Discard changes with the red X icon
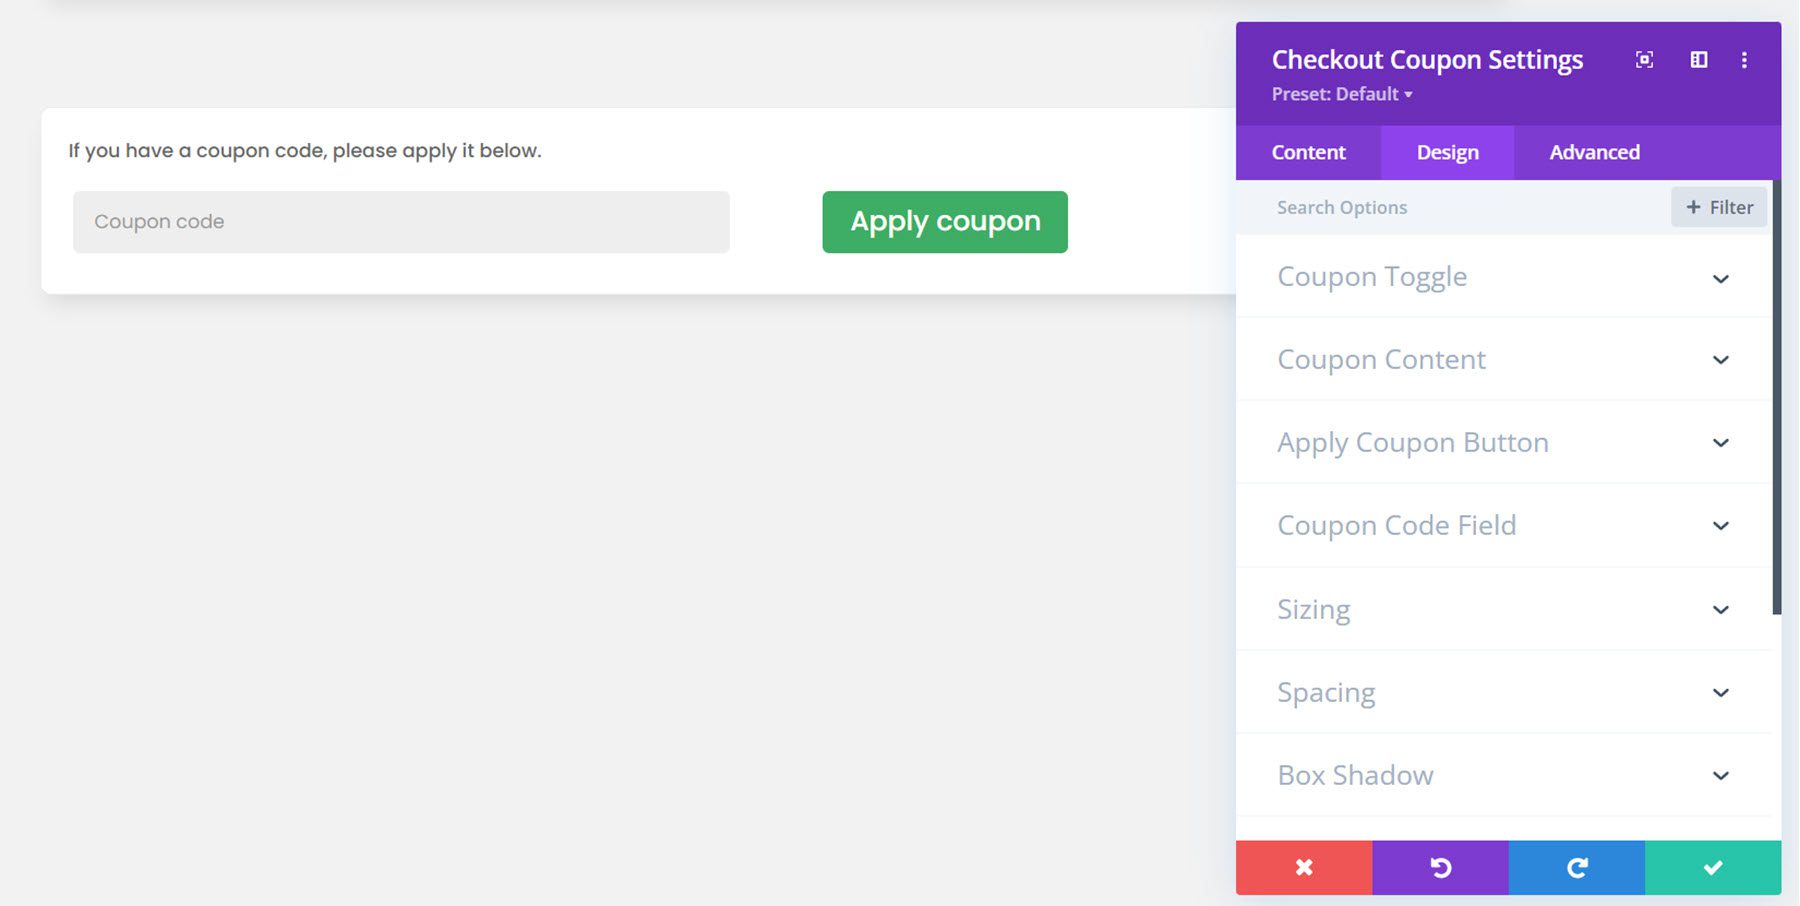Screen dimensions: 1800x906 click(1303, 867)
